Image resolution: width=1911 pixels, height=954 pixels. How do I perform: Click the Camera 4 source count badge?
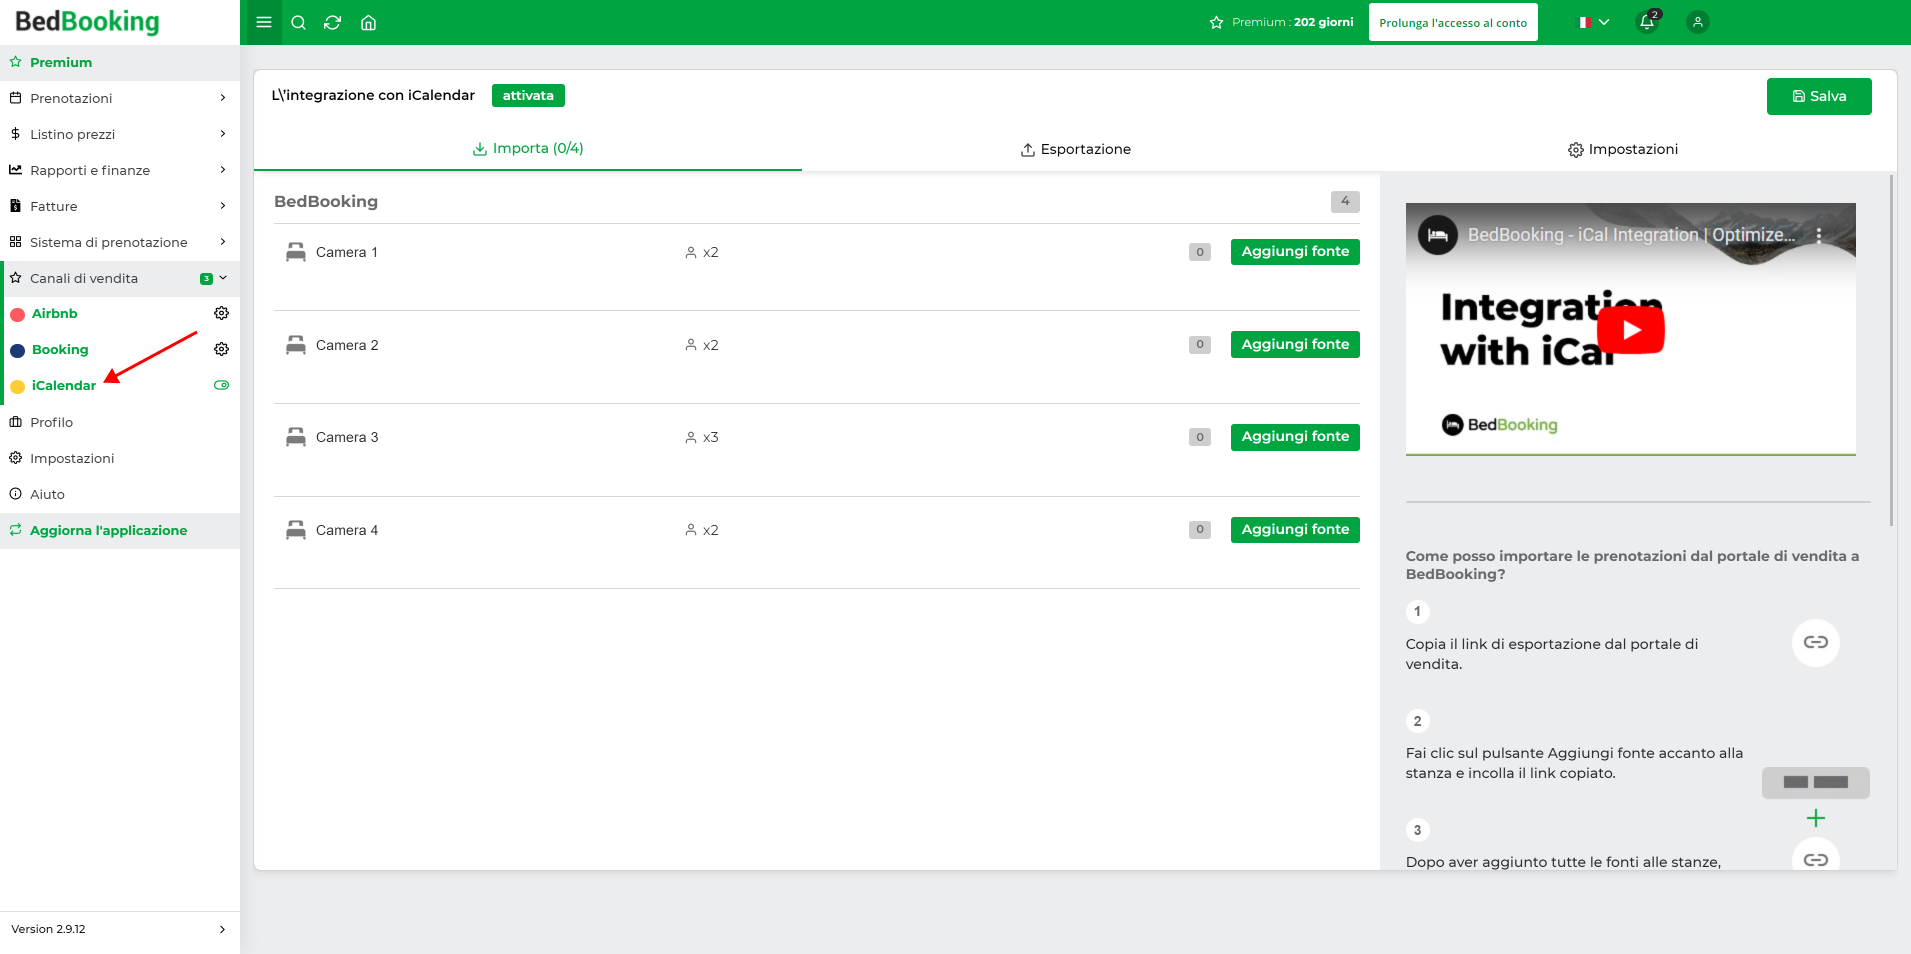point(1200,529)
